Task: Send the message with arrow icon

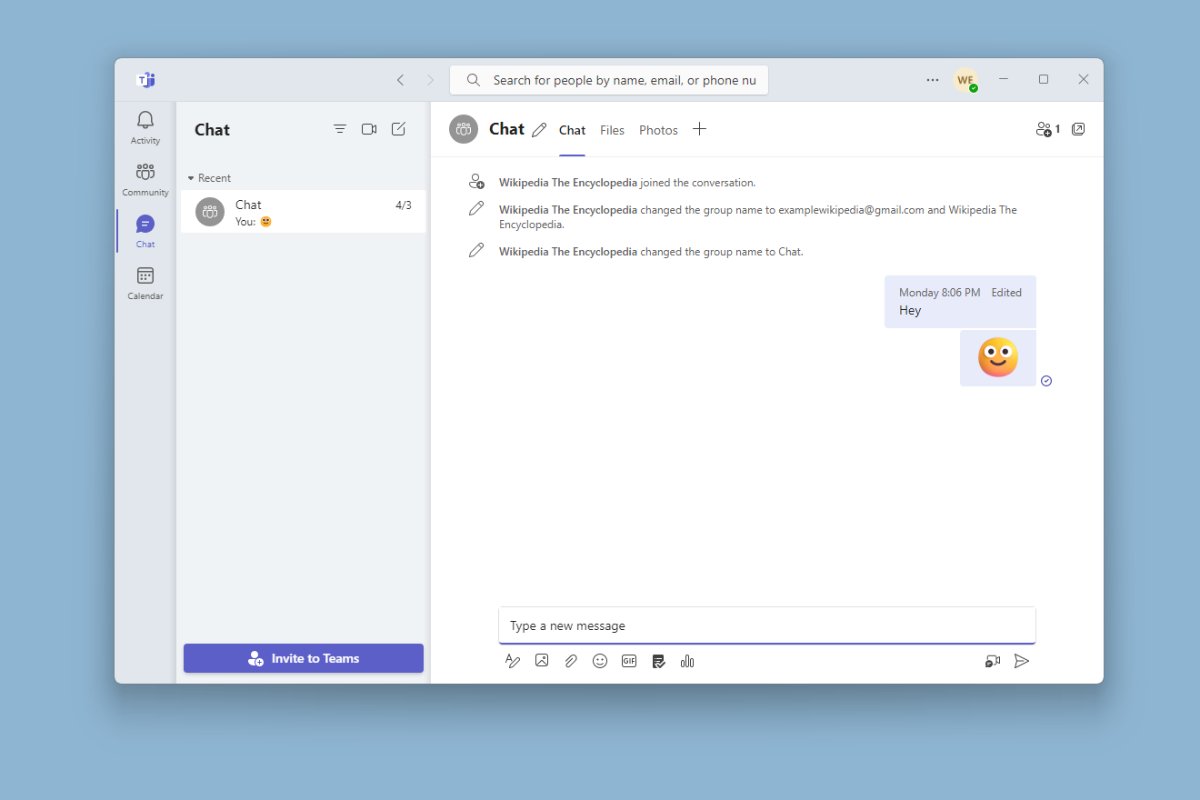Action: (1021, 661)
